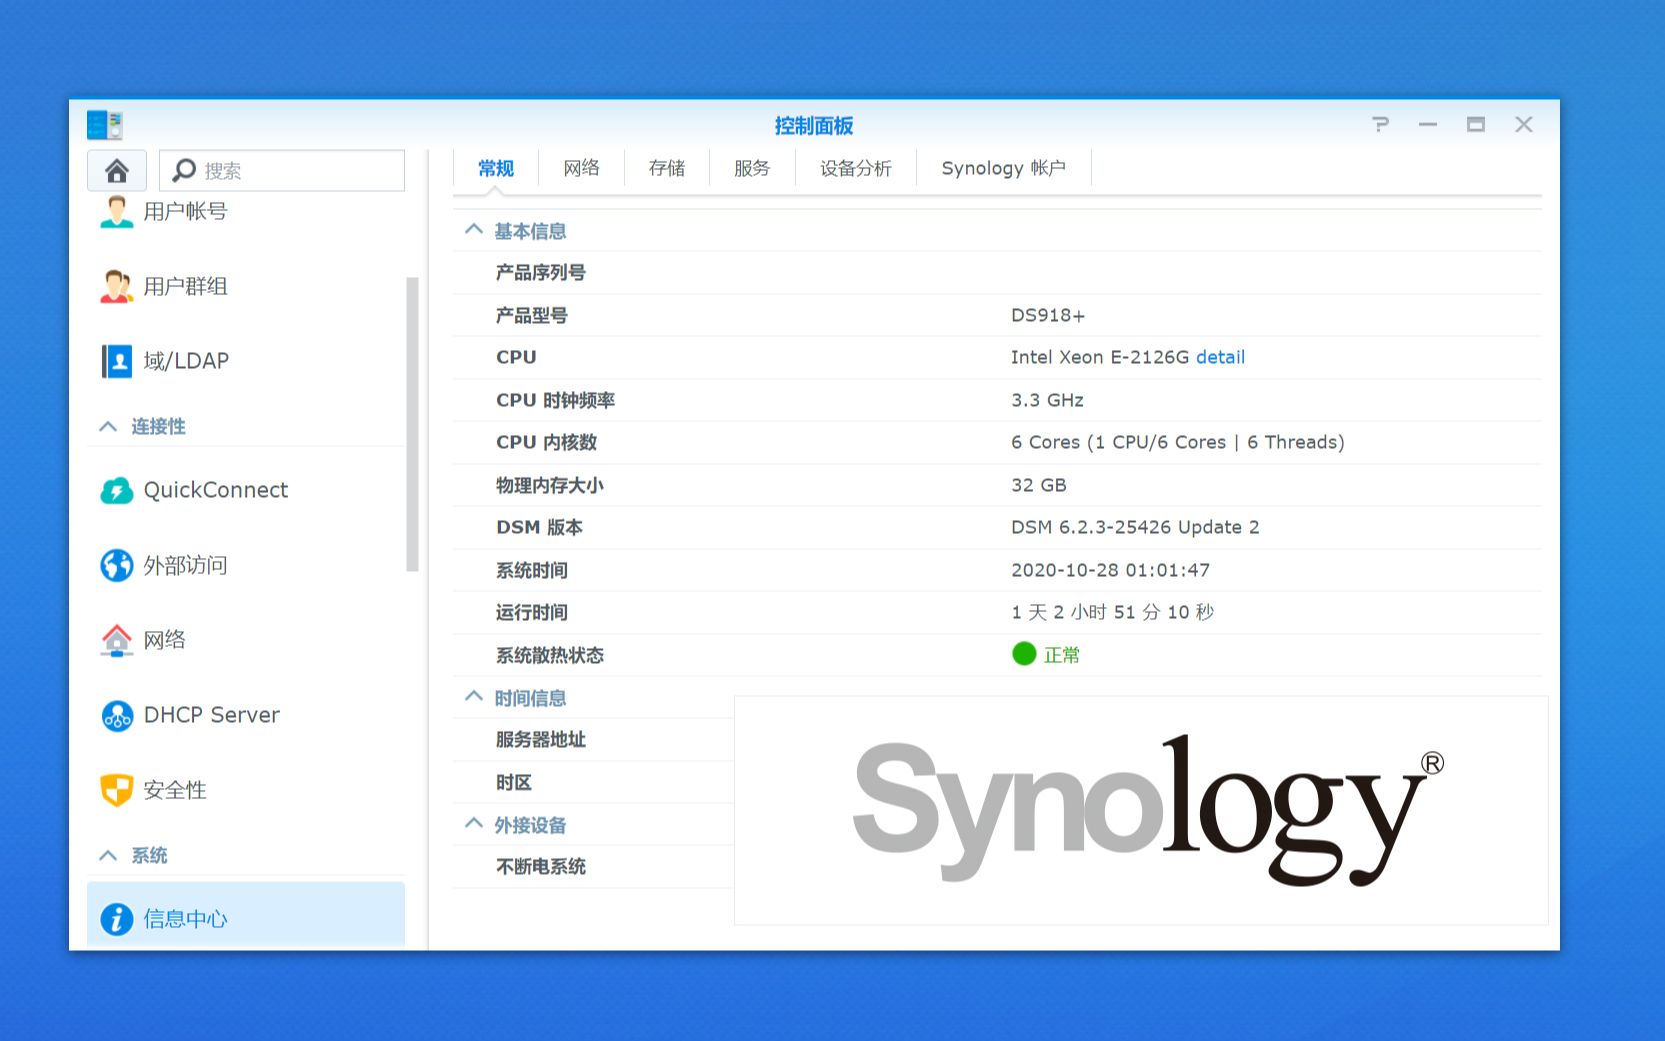
Task: Select the 用户群组 groups icon
Action: pyautogui.click(x=117, y=286)
